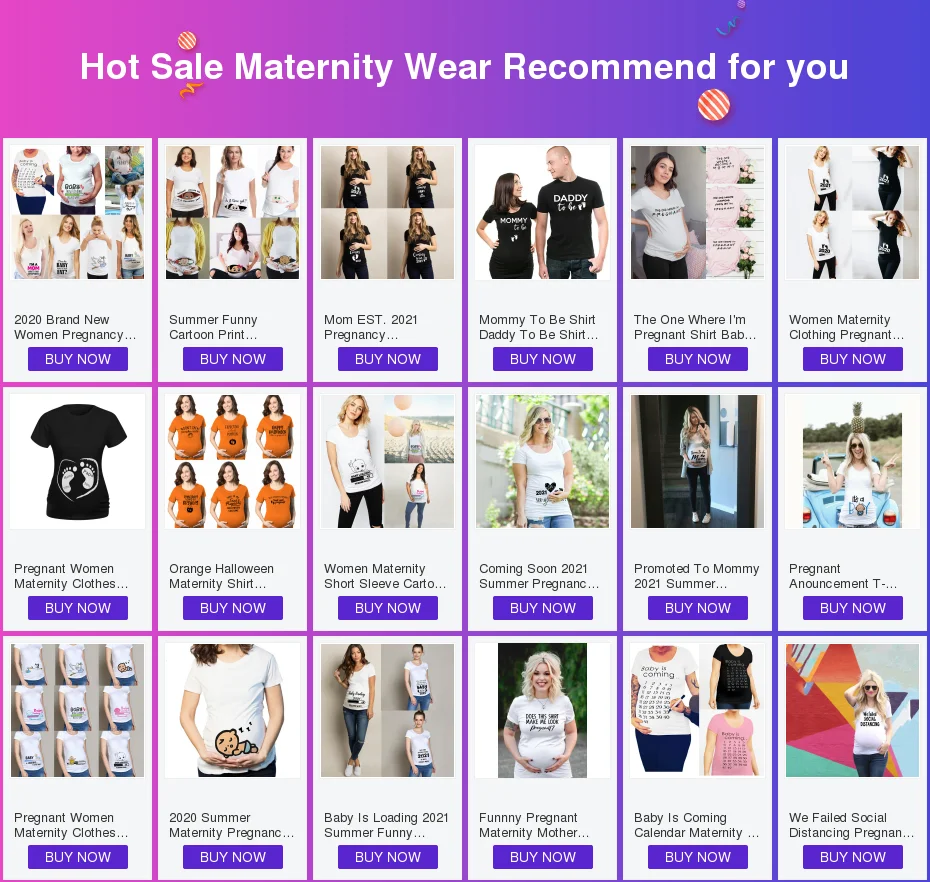This screenshot has width=930, height=882.
Task: Select the pink pregnant shirts product image
Action: 698,212
